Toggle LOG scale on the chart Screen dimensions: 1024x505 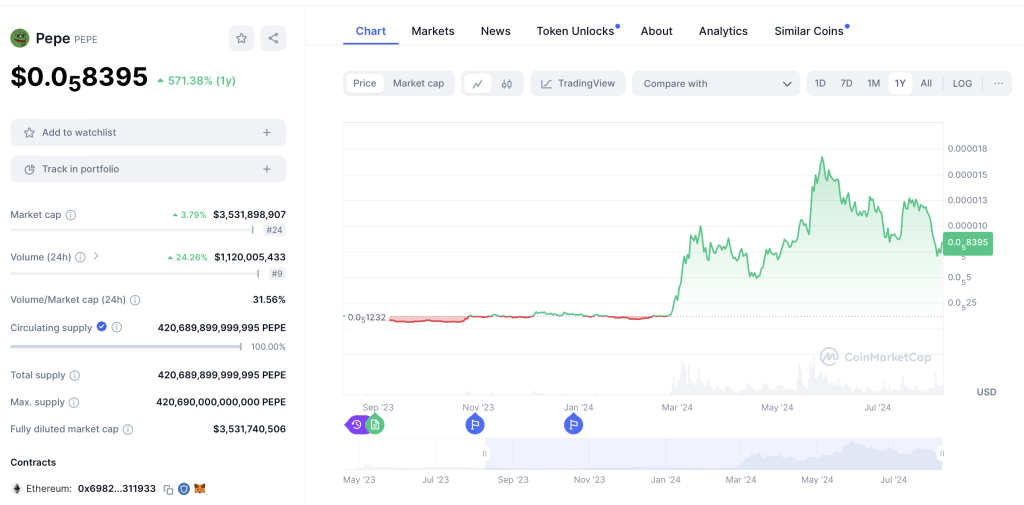[962, 84]
